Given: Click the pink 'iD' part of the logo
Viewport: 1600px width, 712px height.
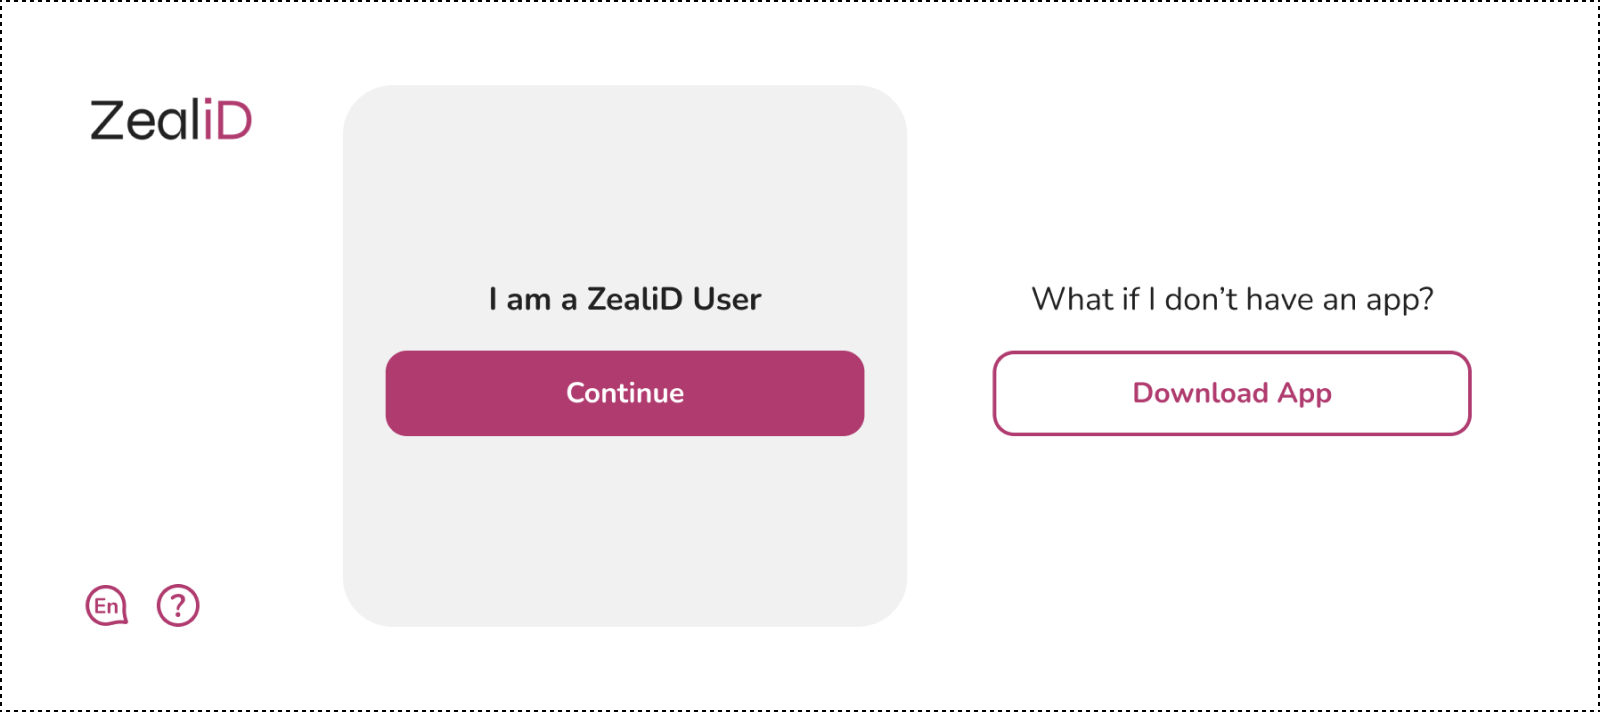Looking at the screenshot, I should tap(228, 120).
